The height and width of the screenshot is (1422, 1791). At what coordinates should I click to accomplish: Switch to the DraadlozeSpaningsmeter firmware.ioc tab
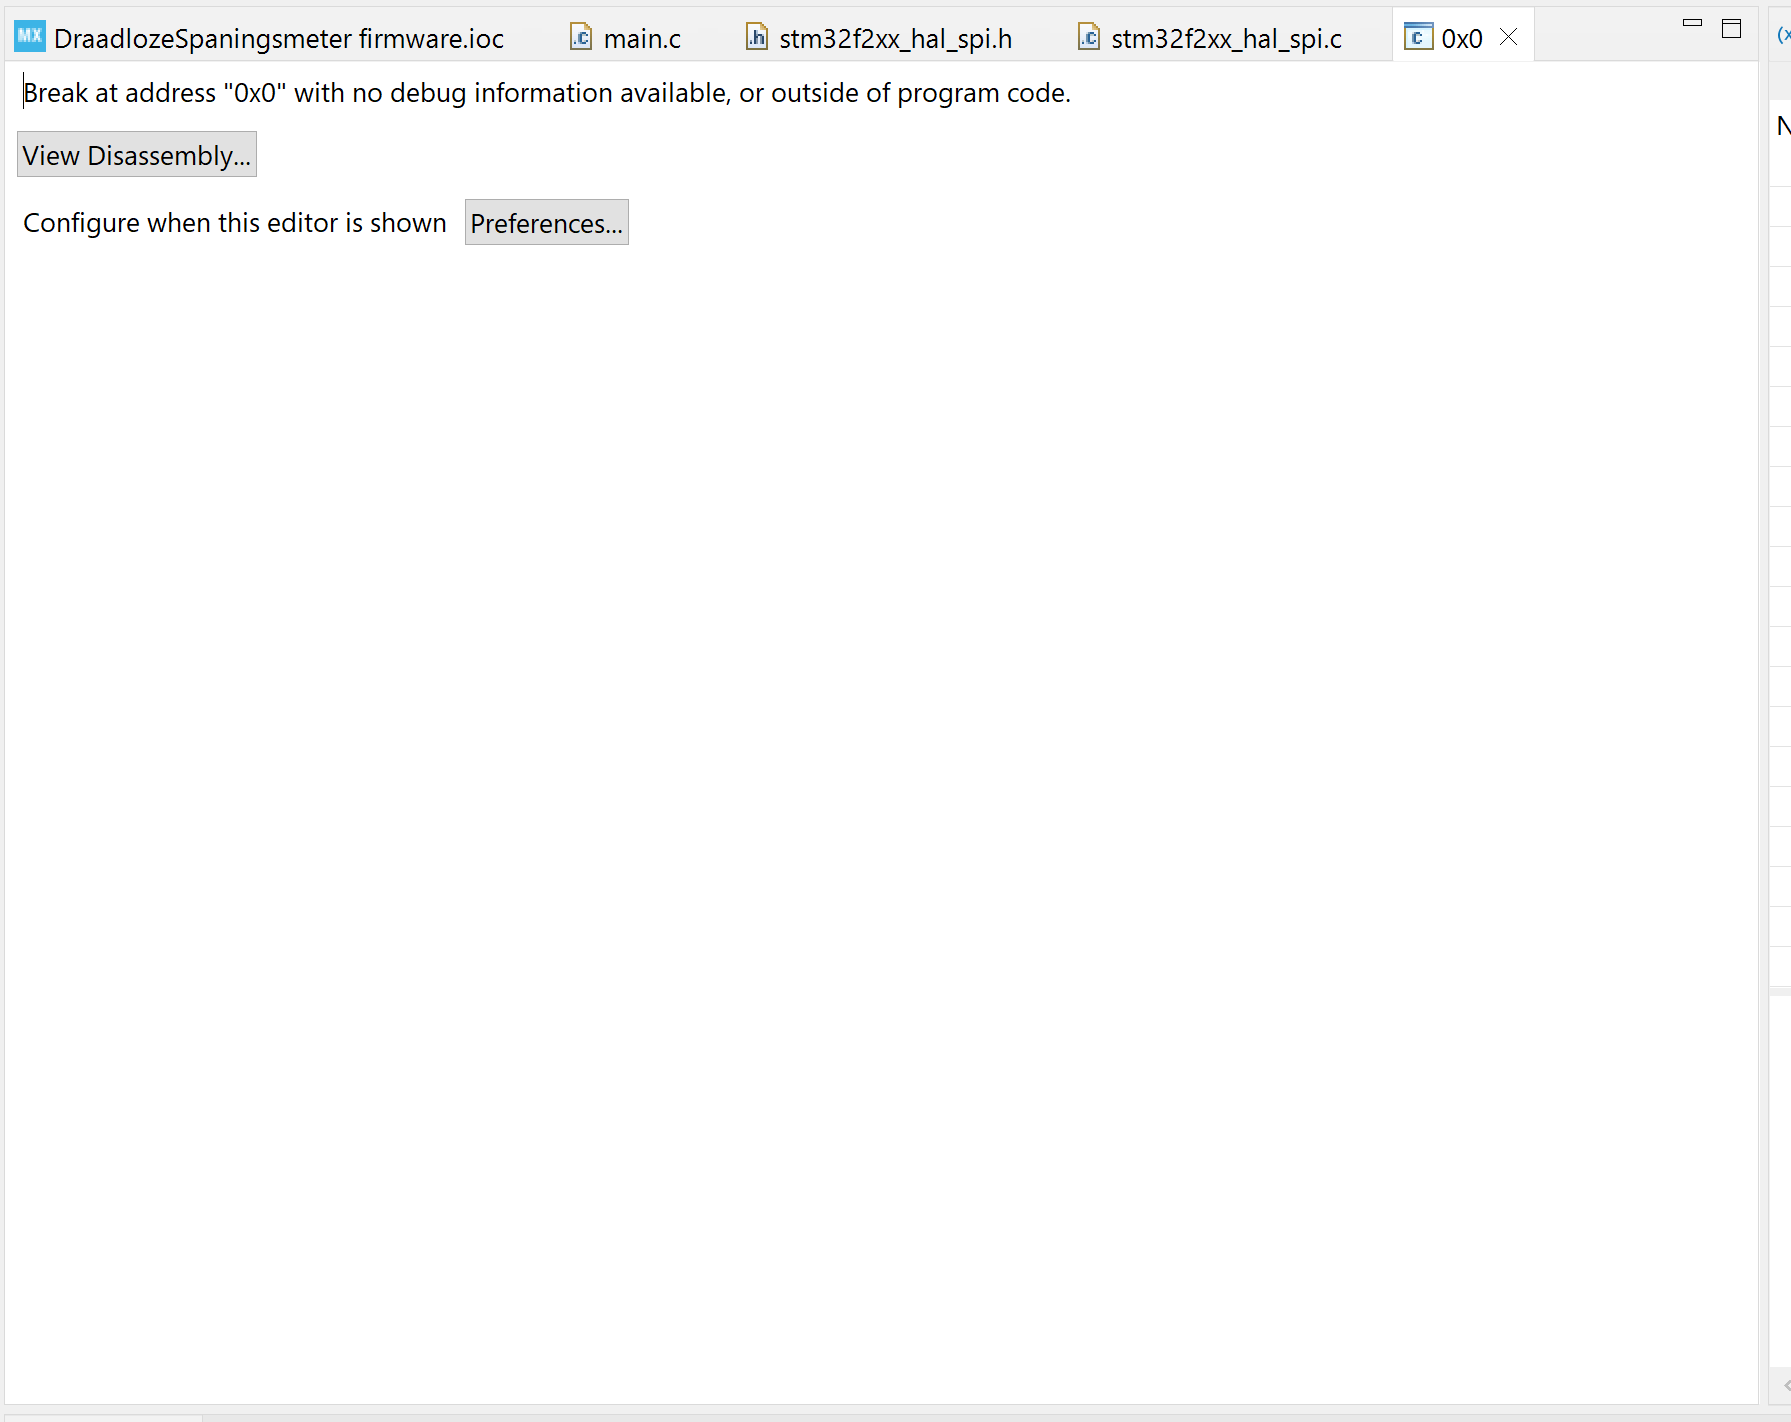coord(280,39)
